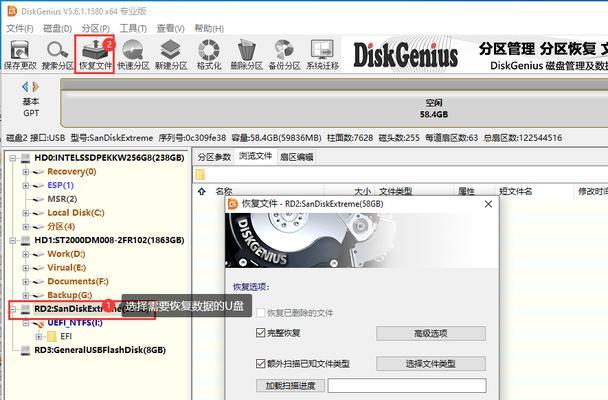Select MSR(2) partition in the tree
The image size is (608, 400).
(x=62, y=199)
